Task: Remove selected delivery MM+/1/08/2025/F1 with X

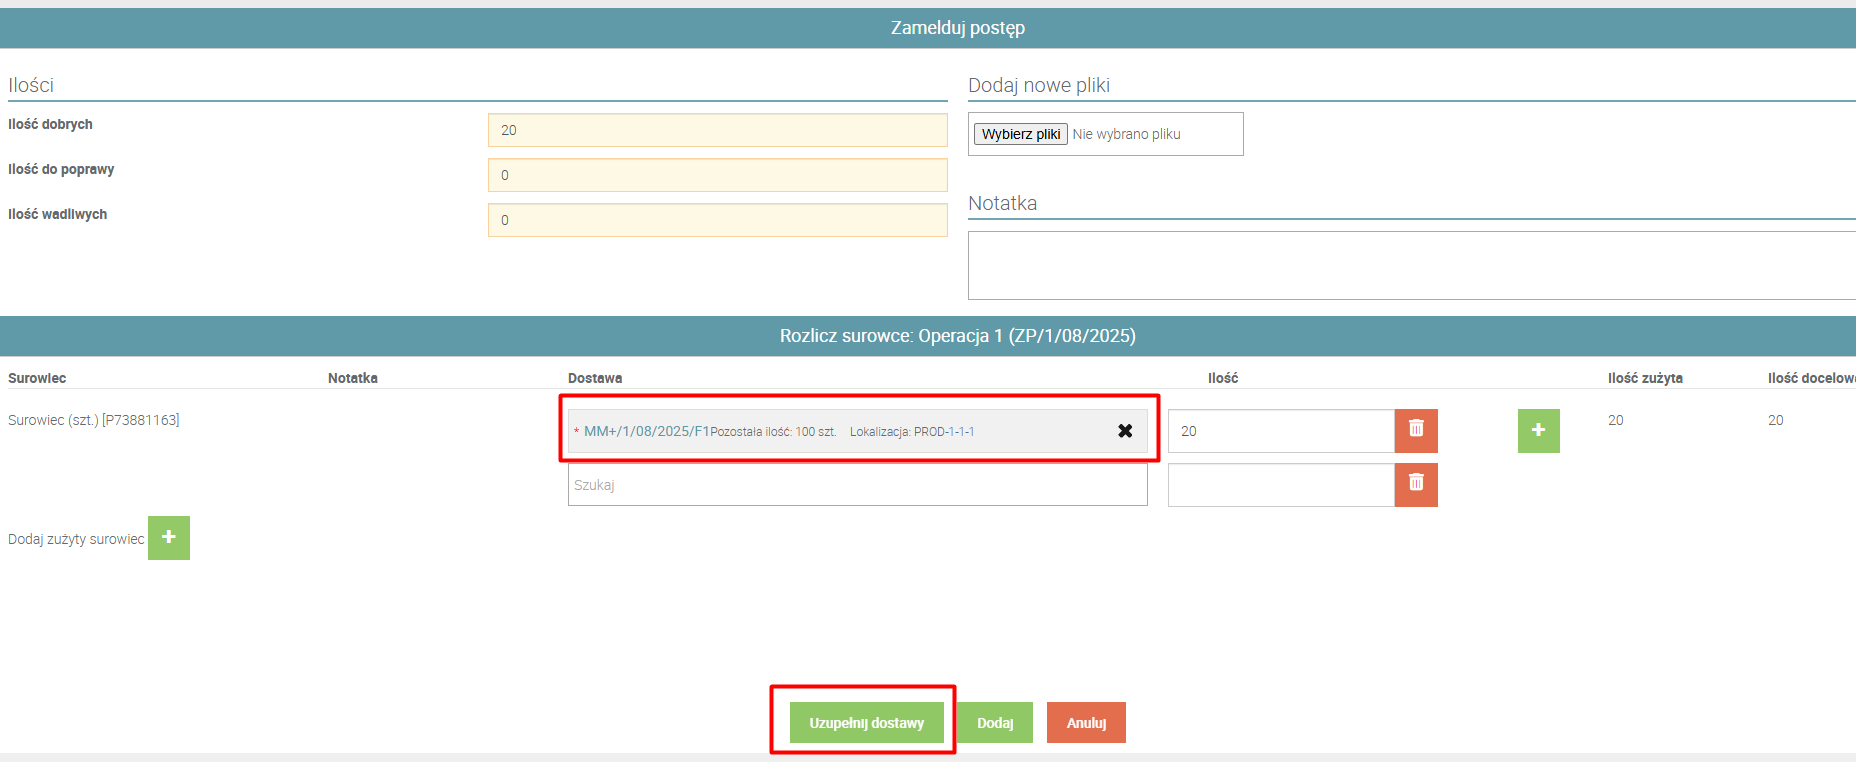Action: click(x=1125, y=431)
